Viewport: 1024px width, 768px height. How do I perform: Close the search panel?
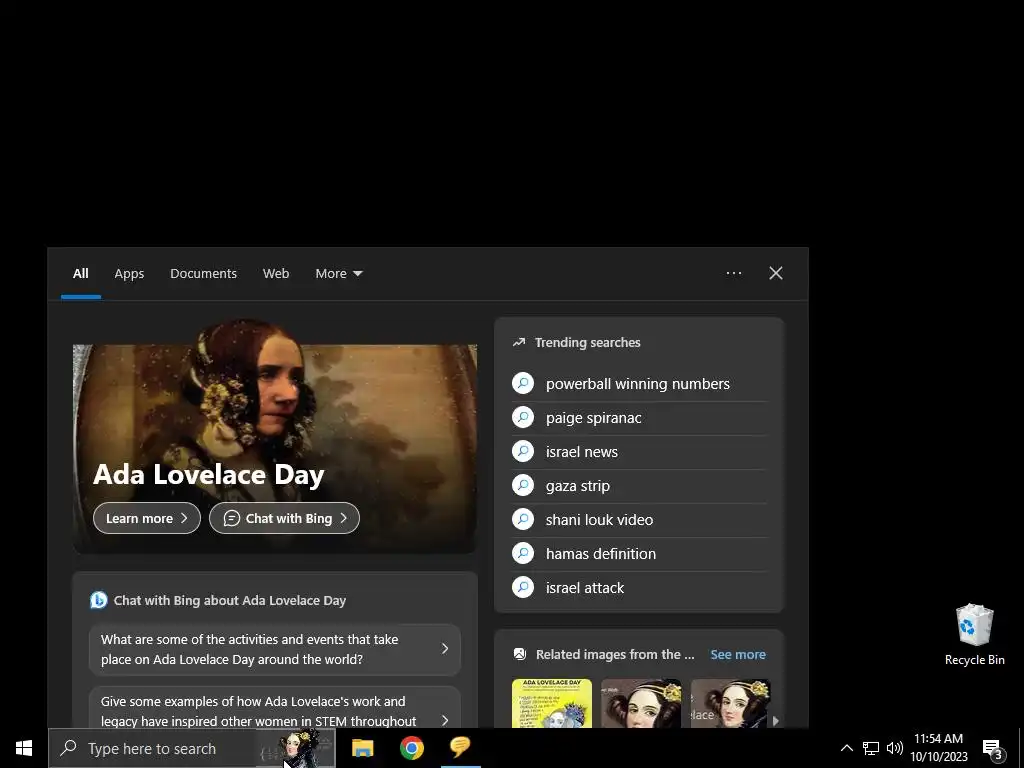click(776, 273)
